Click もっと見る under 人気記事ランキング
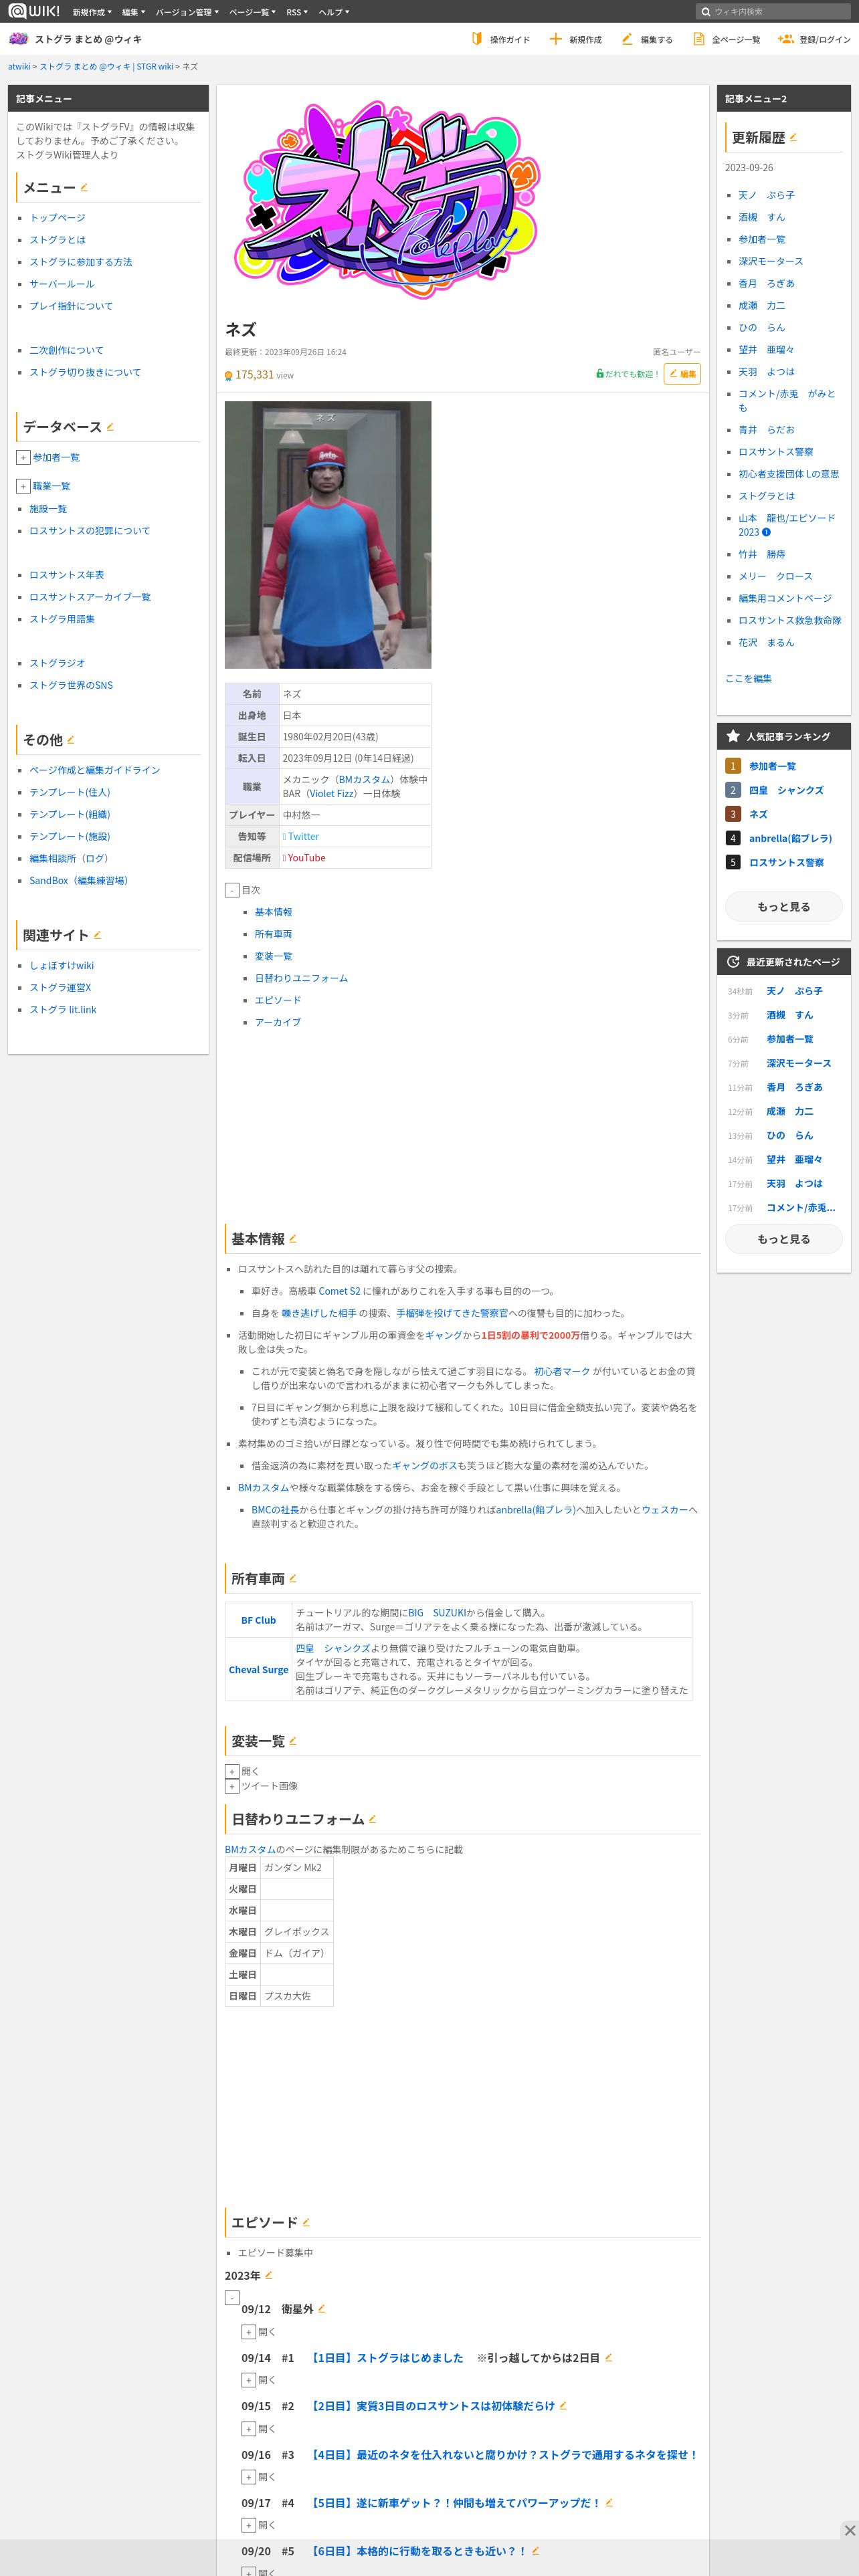Screen dimensions: 859x2576 [783, 906]
